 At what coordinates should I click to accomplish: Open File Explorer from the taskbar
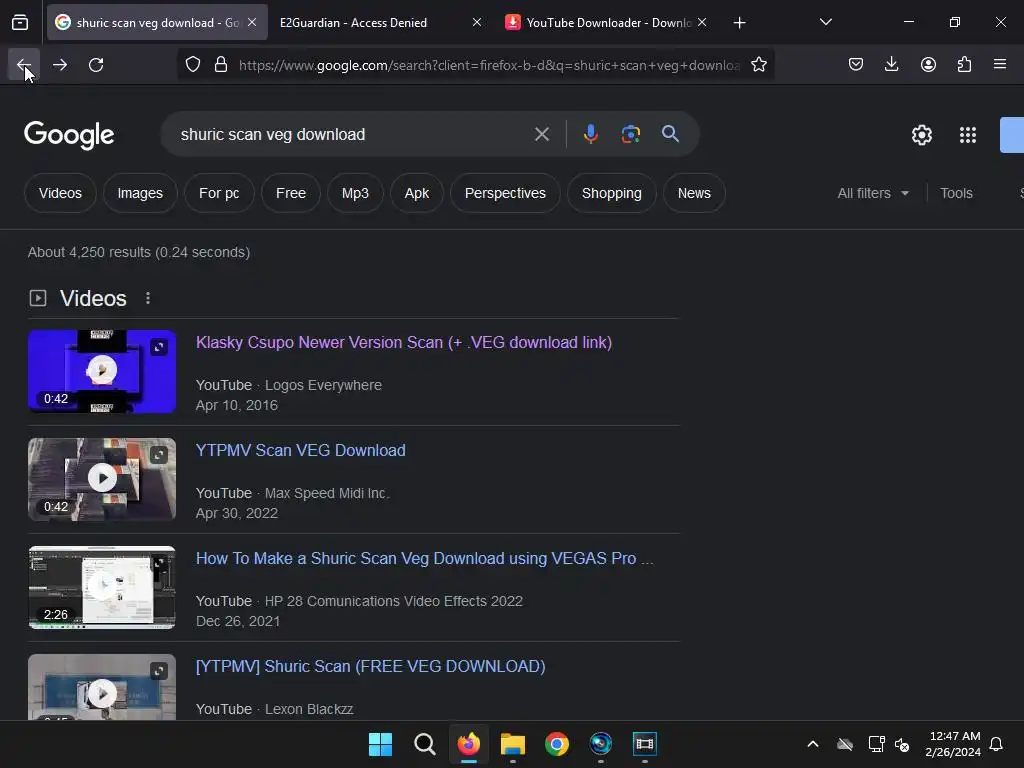click(x=513, y=744)
